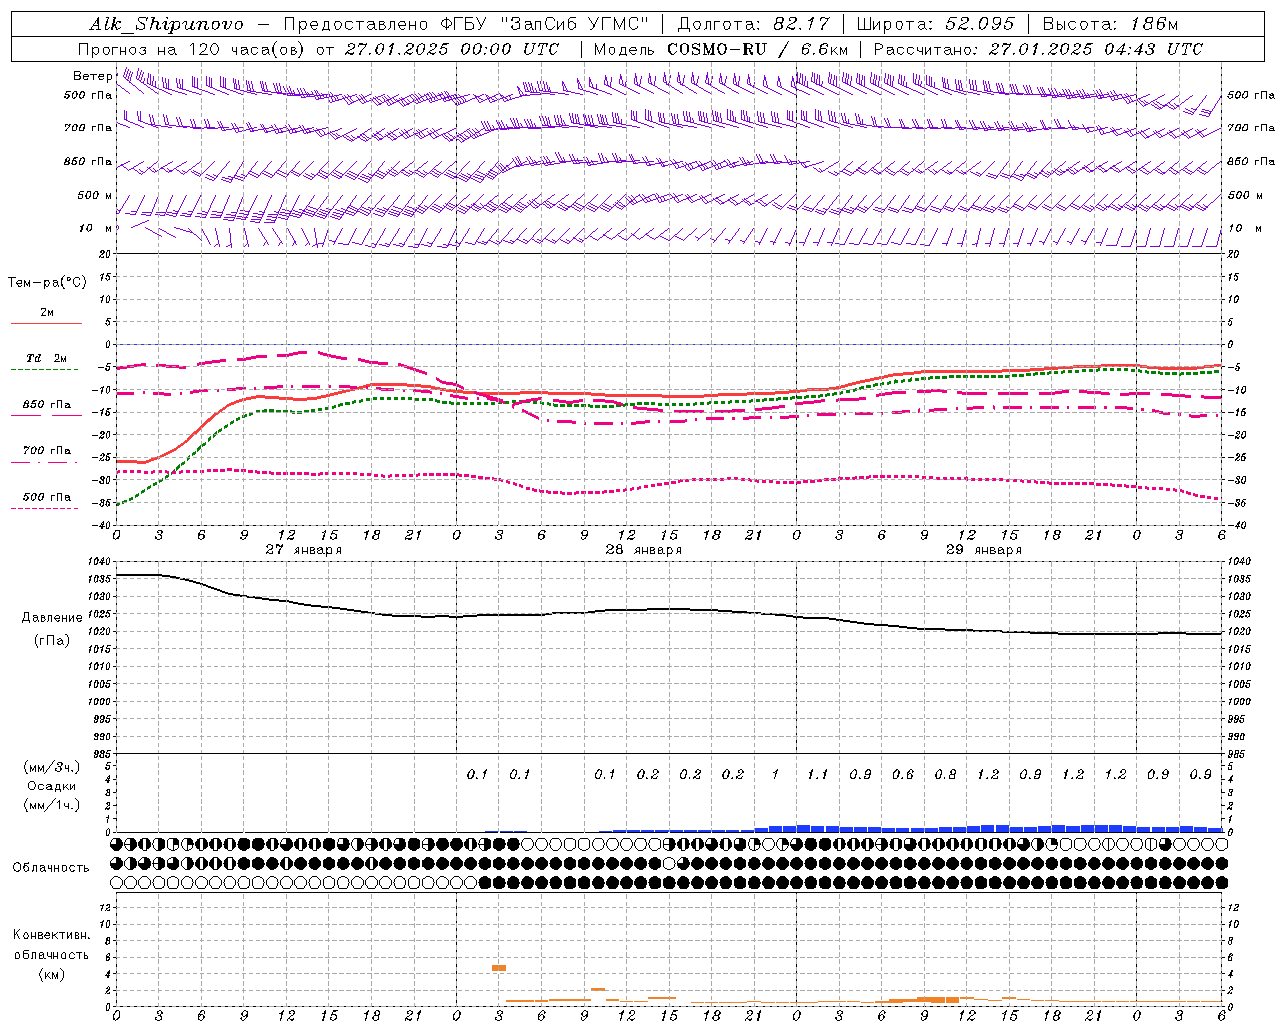Click the tallest orange convective cloud bar
Image resolution: width=1280 pixels, height=1024 pixels.
click(x=499, y=968)
